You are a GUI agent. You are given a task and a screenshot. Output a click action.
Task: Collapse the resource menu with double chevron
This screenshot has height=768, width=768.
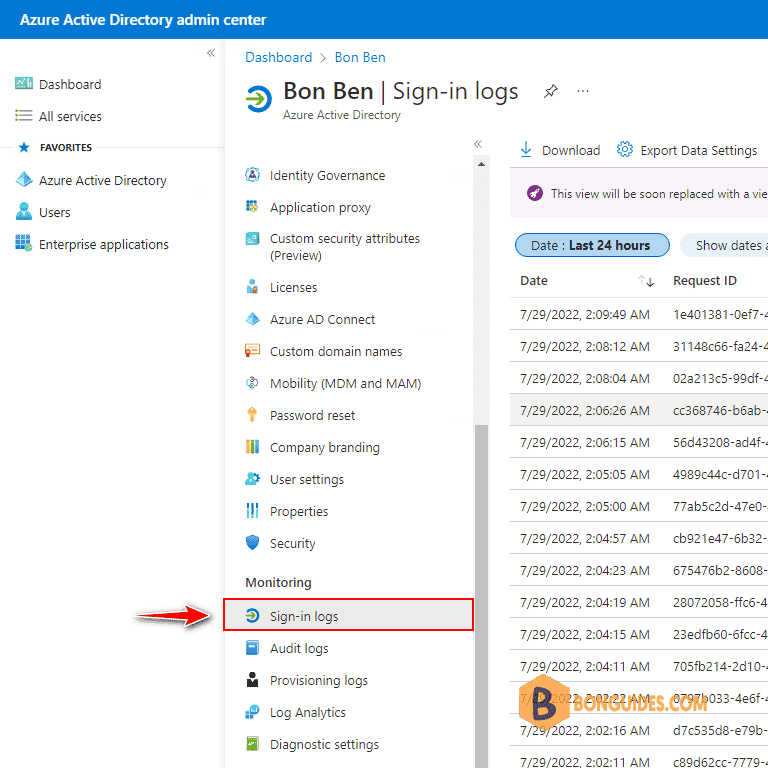pos(478,144)
